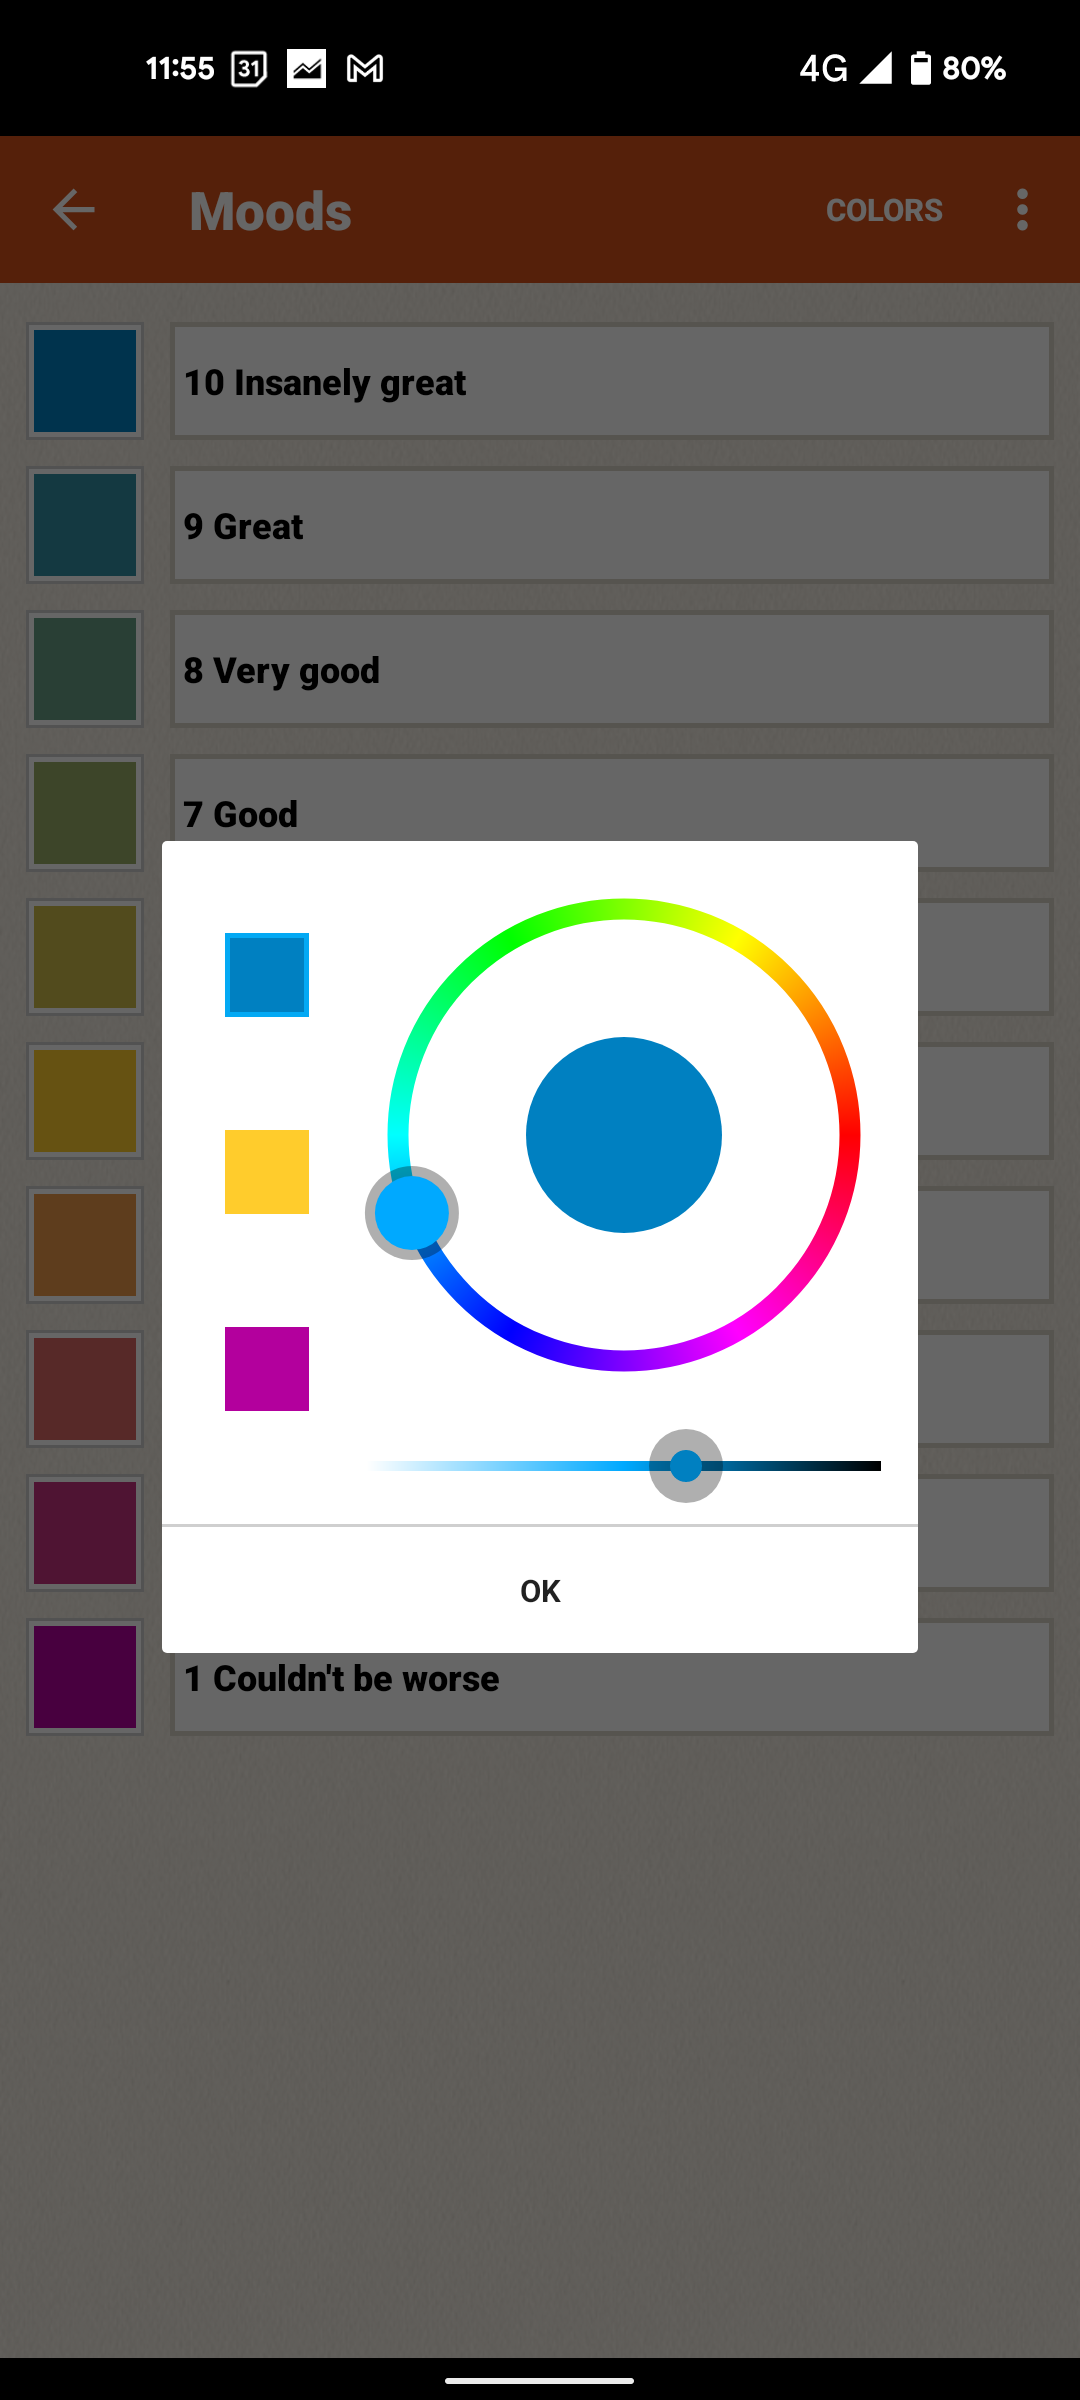Tap the calendar notification icon in status bar
The width and height of the screenshot is (1080, 2400).
tap(249, 68)
